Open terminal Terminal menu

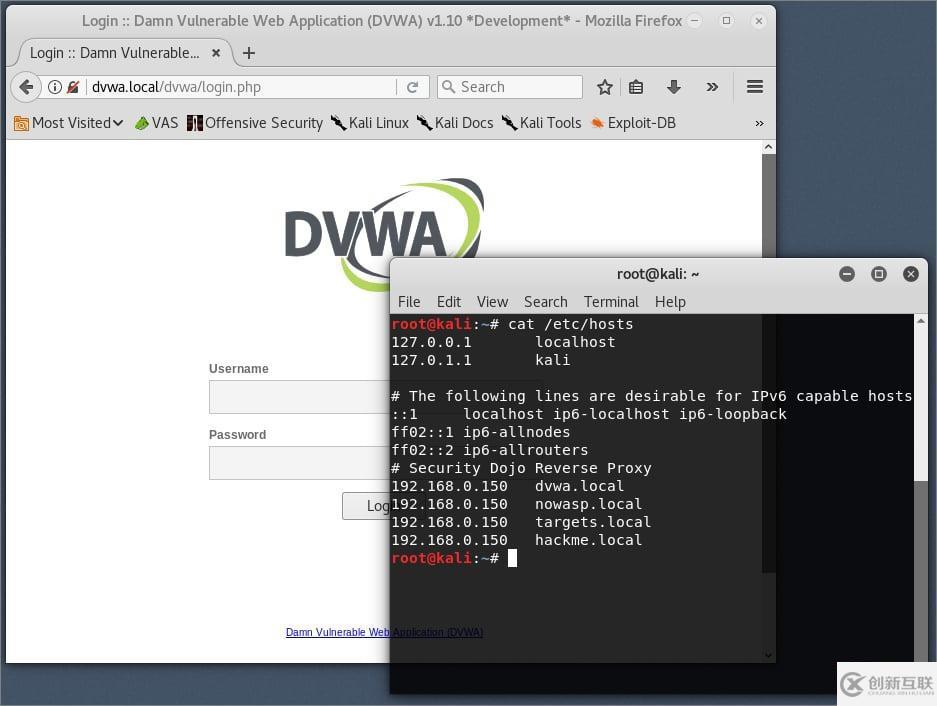coord(611,302)
